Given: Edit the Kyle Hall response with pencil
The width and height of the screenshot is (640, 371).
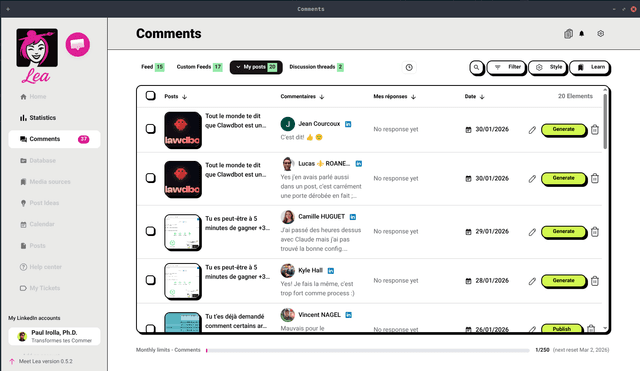Looking at the screenshot, I should (x=532, y=281).
